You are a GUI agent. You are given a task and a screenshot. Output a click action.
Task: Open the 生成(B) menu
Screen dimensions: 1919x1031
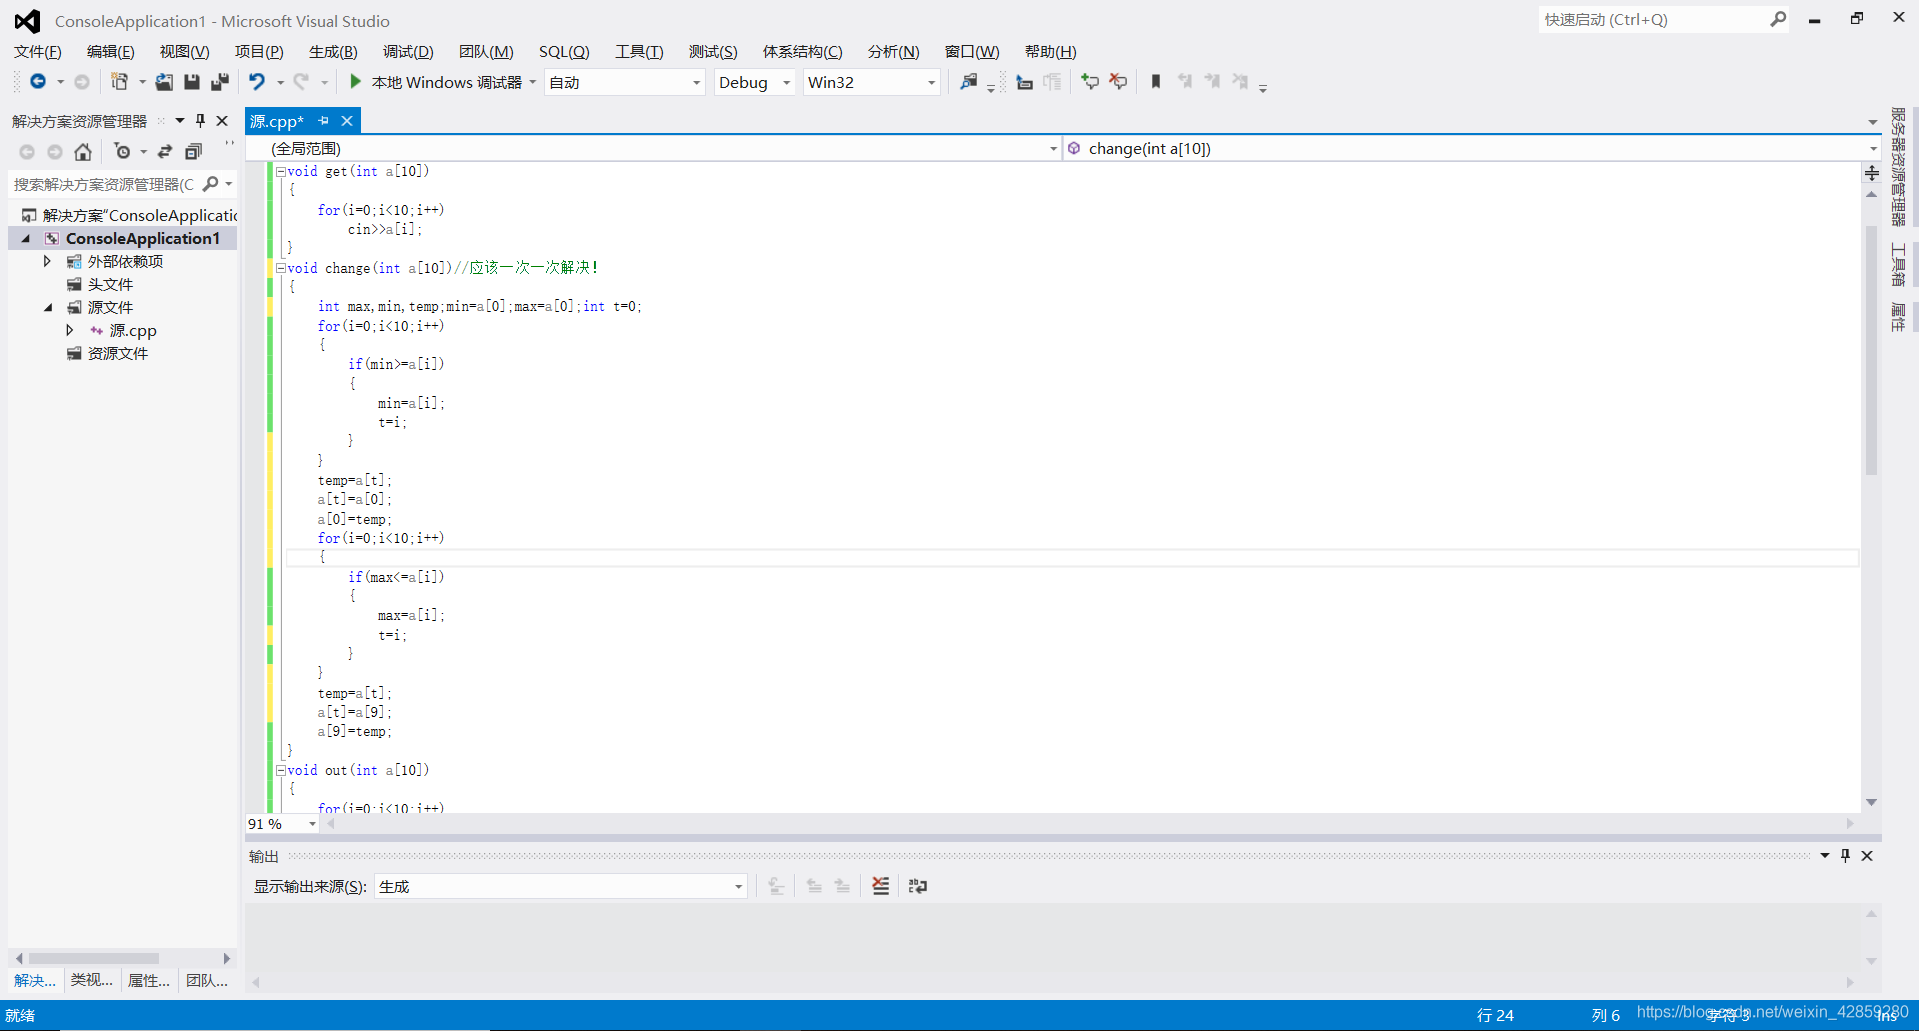coord(333,52)
